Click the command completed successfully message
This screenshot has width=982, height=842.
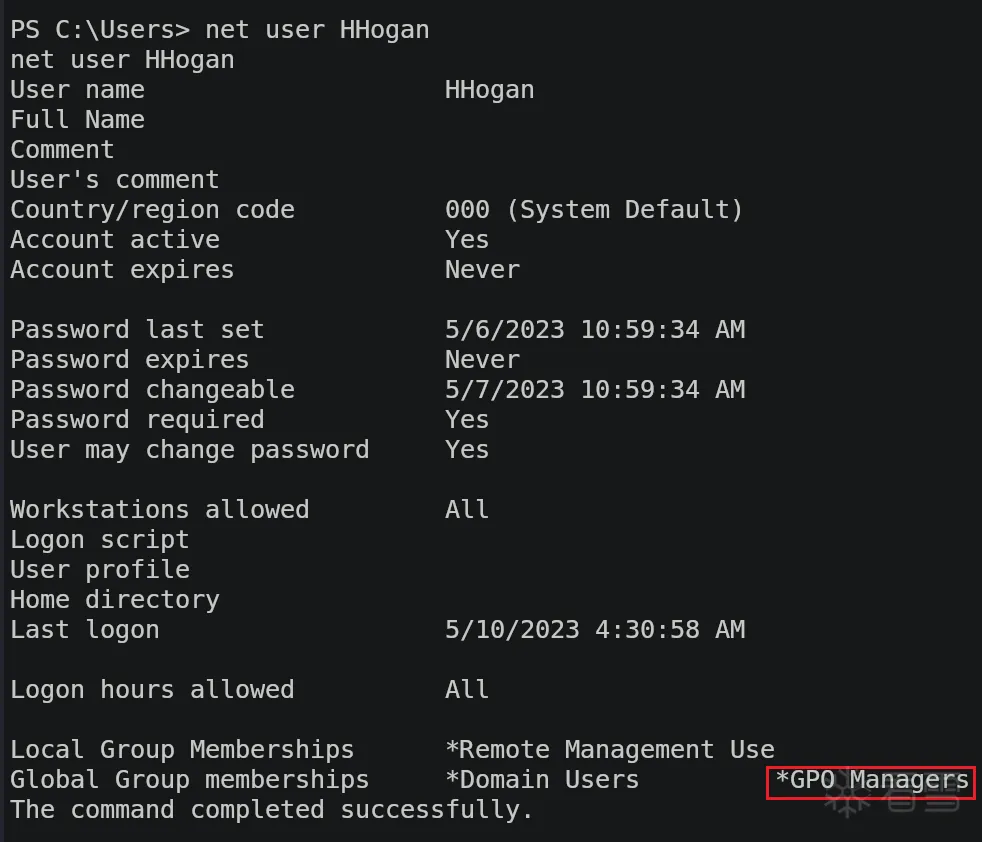271,810
